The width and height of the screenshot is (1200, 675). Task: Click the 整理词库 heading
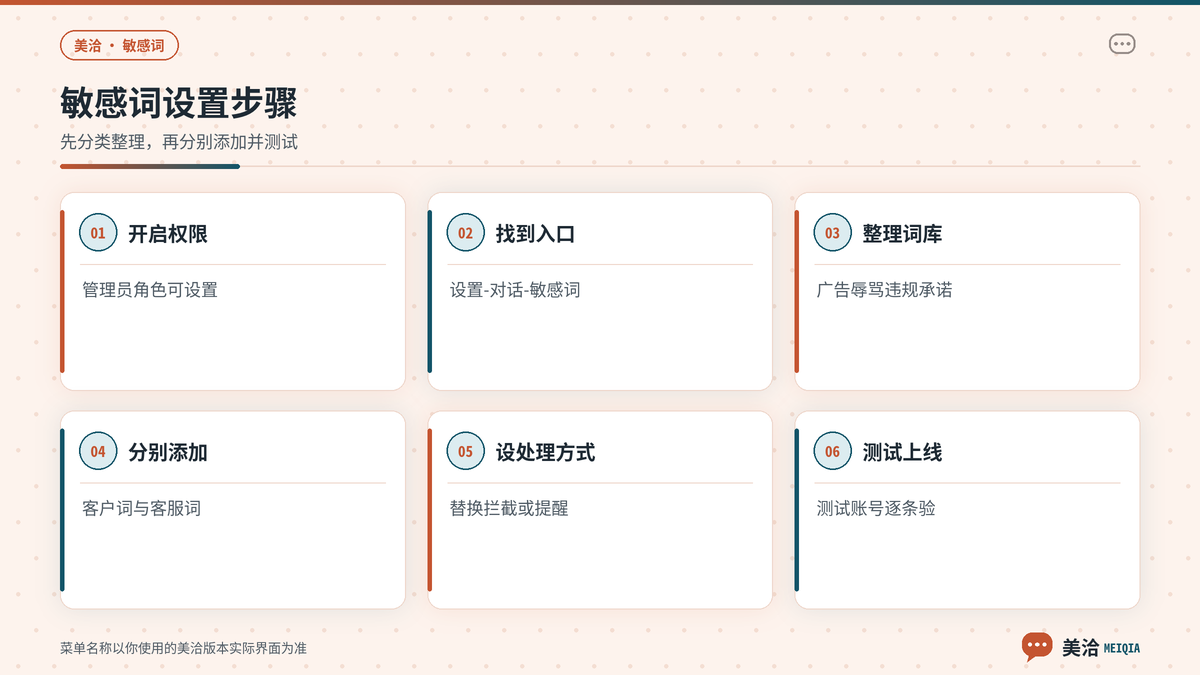[902, 234]
